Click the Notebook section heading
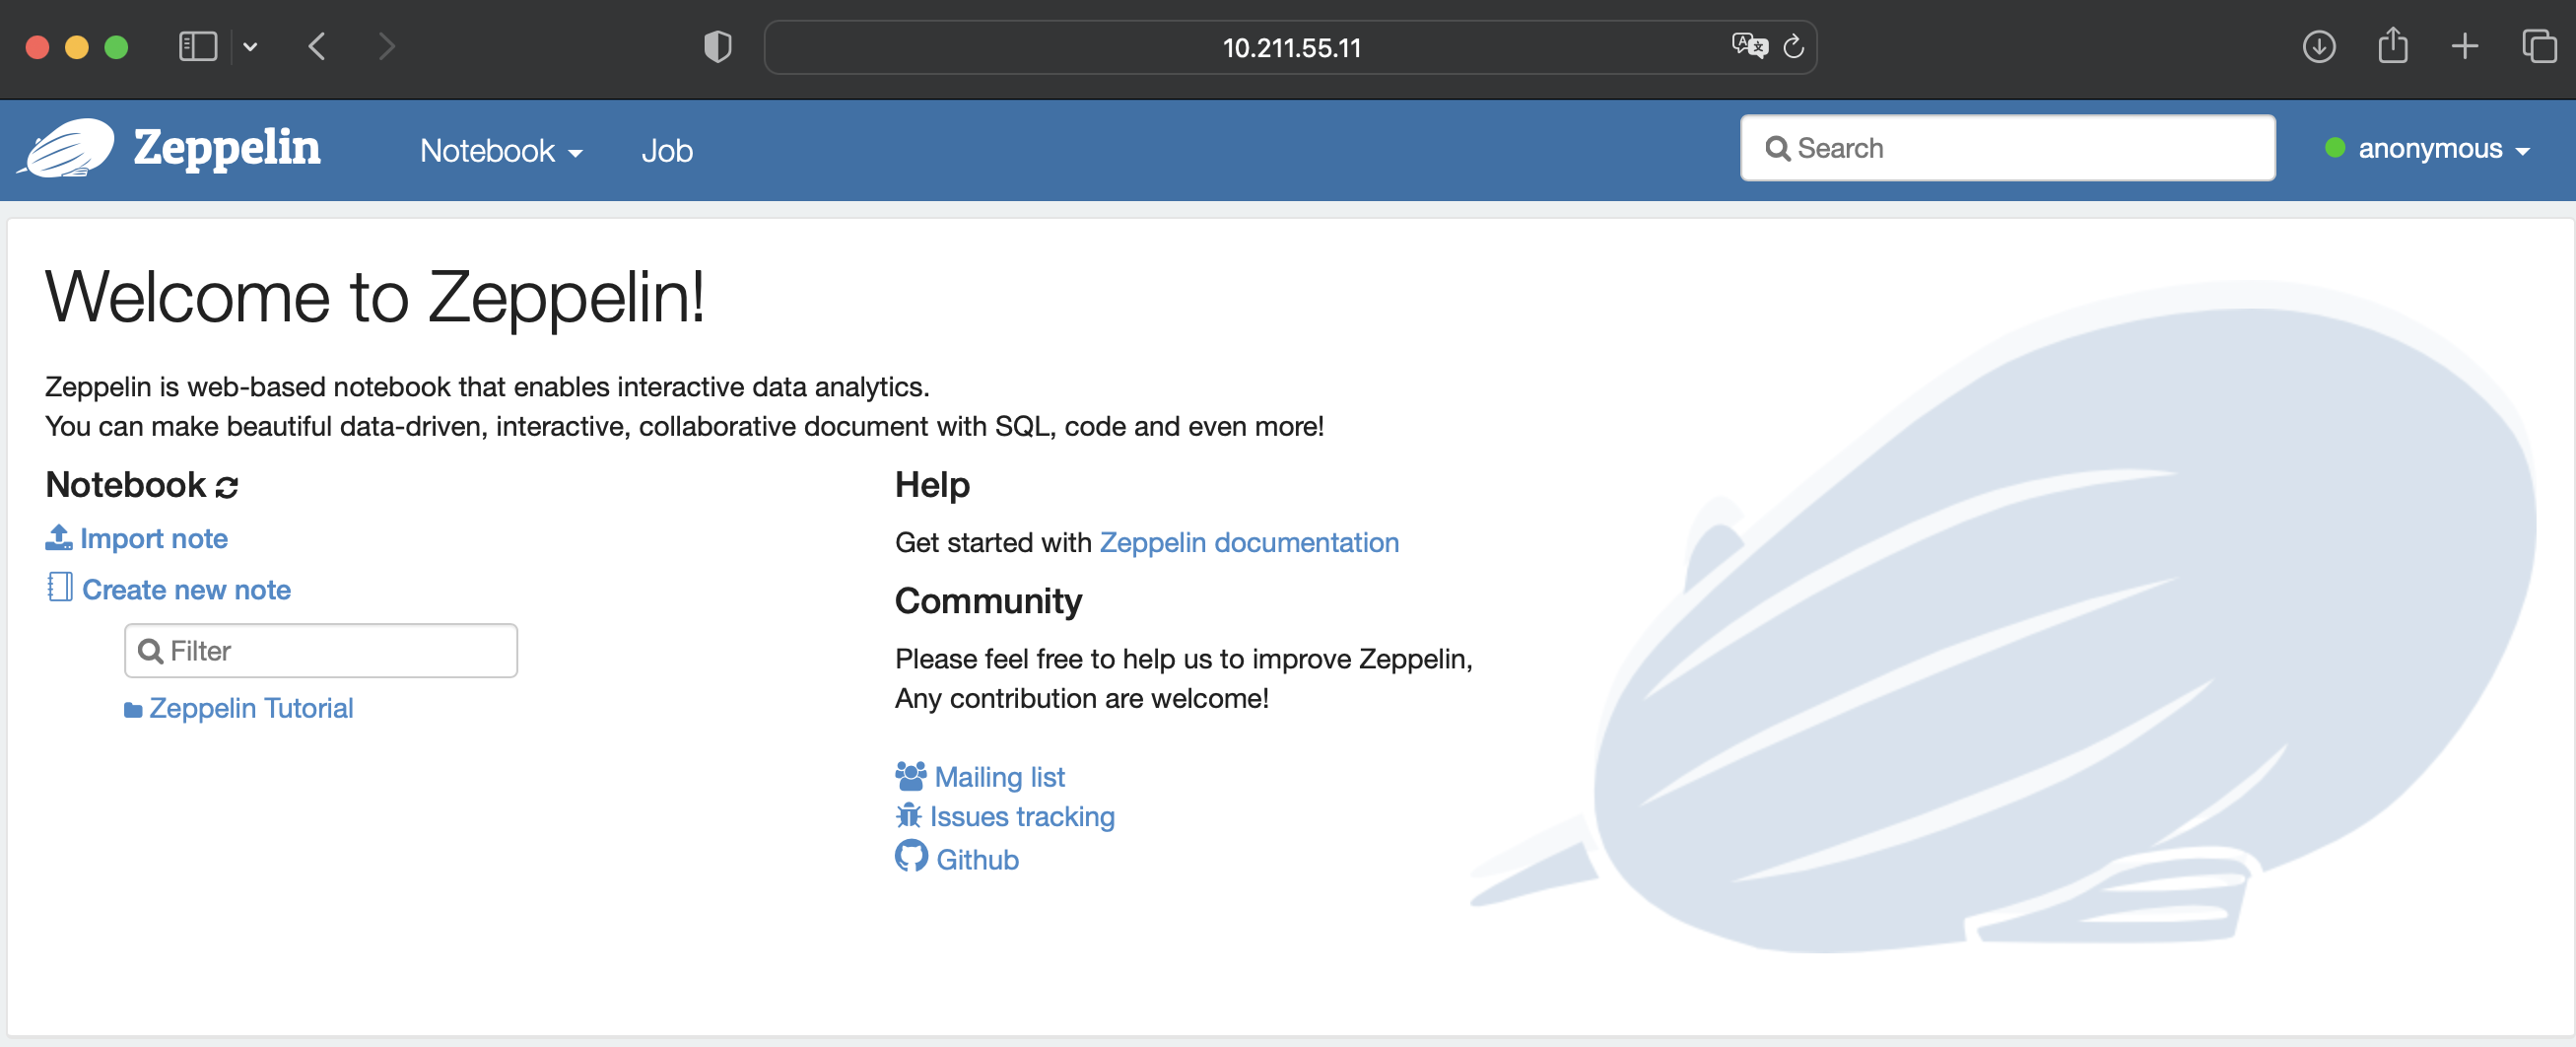The width and height of the screenshot is (2576, 1047). (125, 485)
